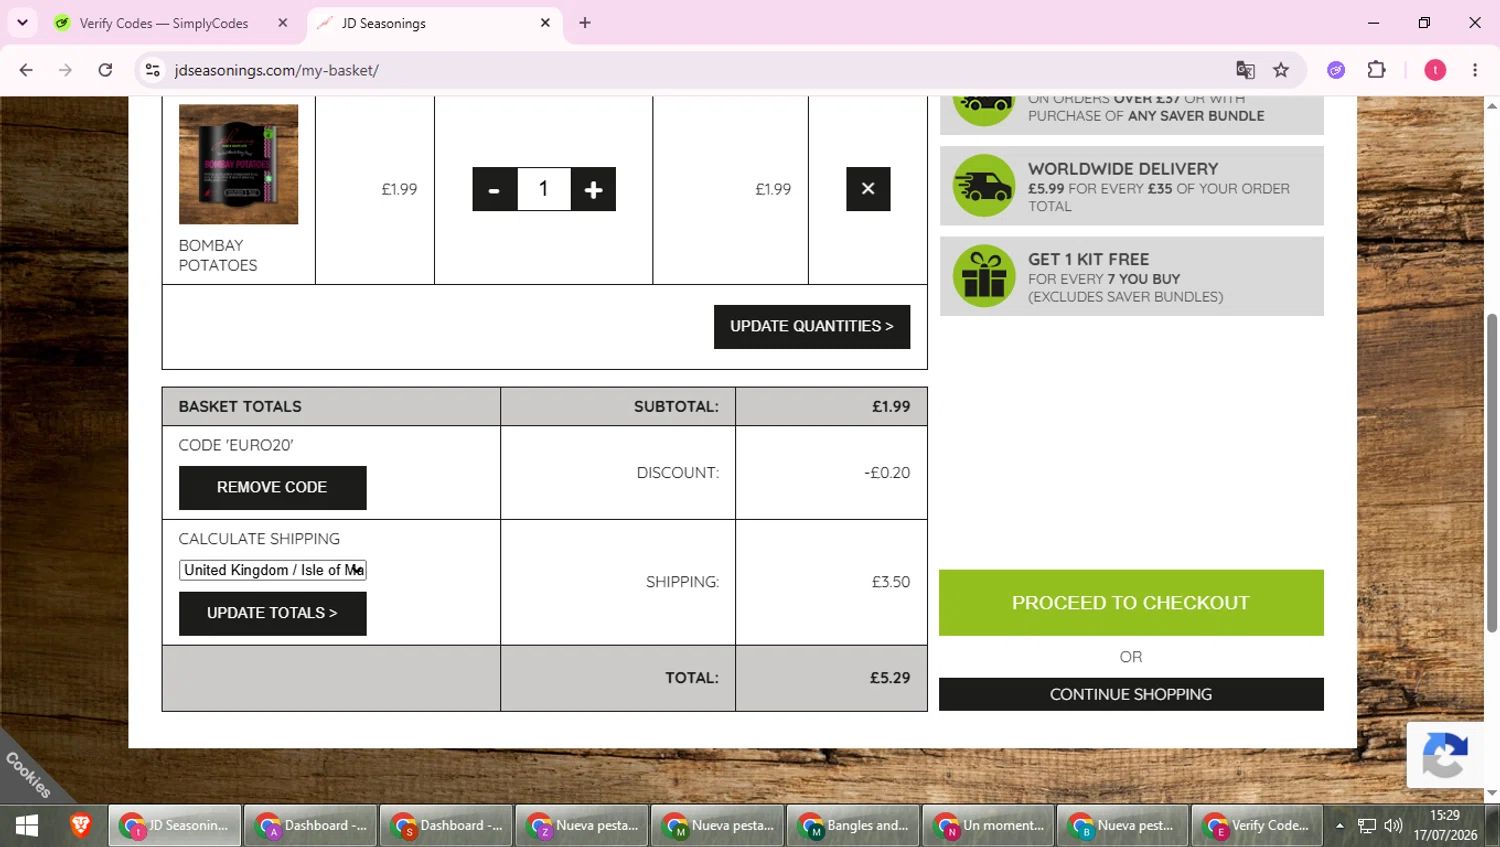1500x847 pixels.
Task: Open the Bombay Potatoes product thumbnail
Action: pyautogui.click(x=238, y=164)
